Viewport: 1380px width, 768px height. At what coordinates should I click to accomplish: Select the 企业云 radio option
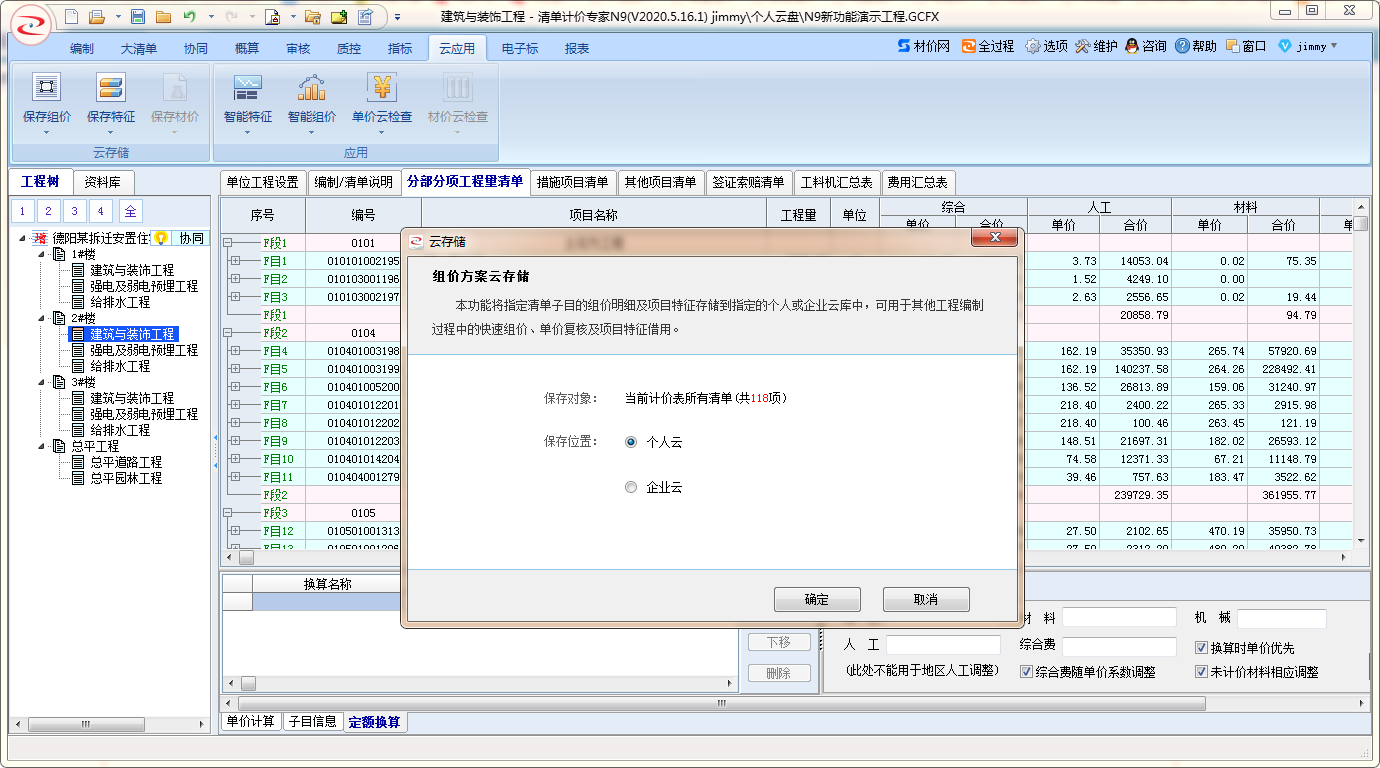point(630,488)
